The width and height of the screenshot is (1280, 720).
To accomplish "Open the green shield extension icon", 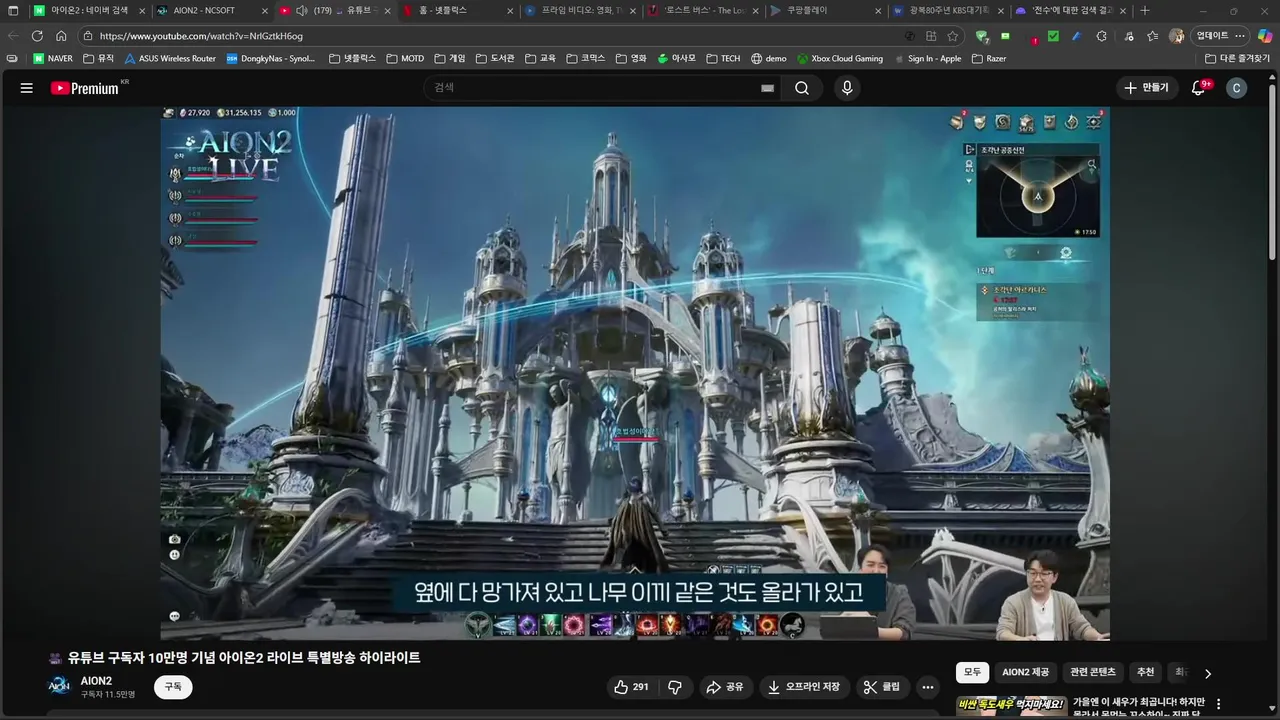I will [x=981, y=36].
